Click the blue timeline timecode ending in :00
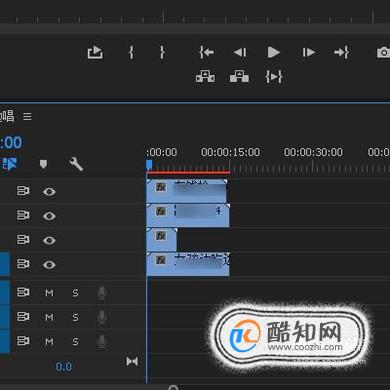The image size is (390, 390). [x=11, y=143]
